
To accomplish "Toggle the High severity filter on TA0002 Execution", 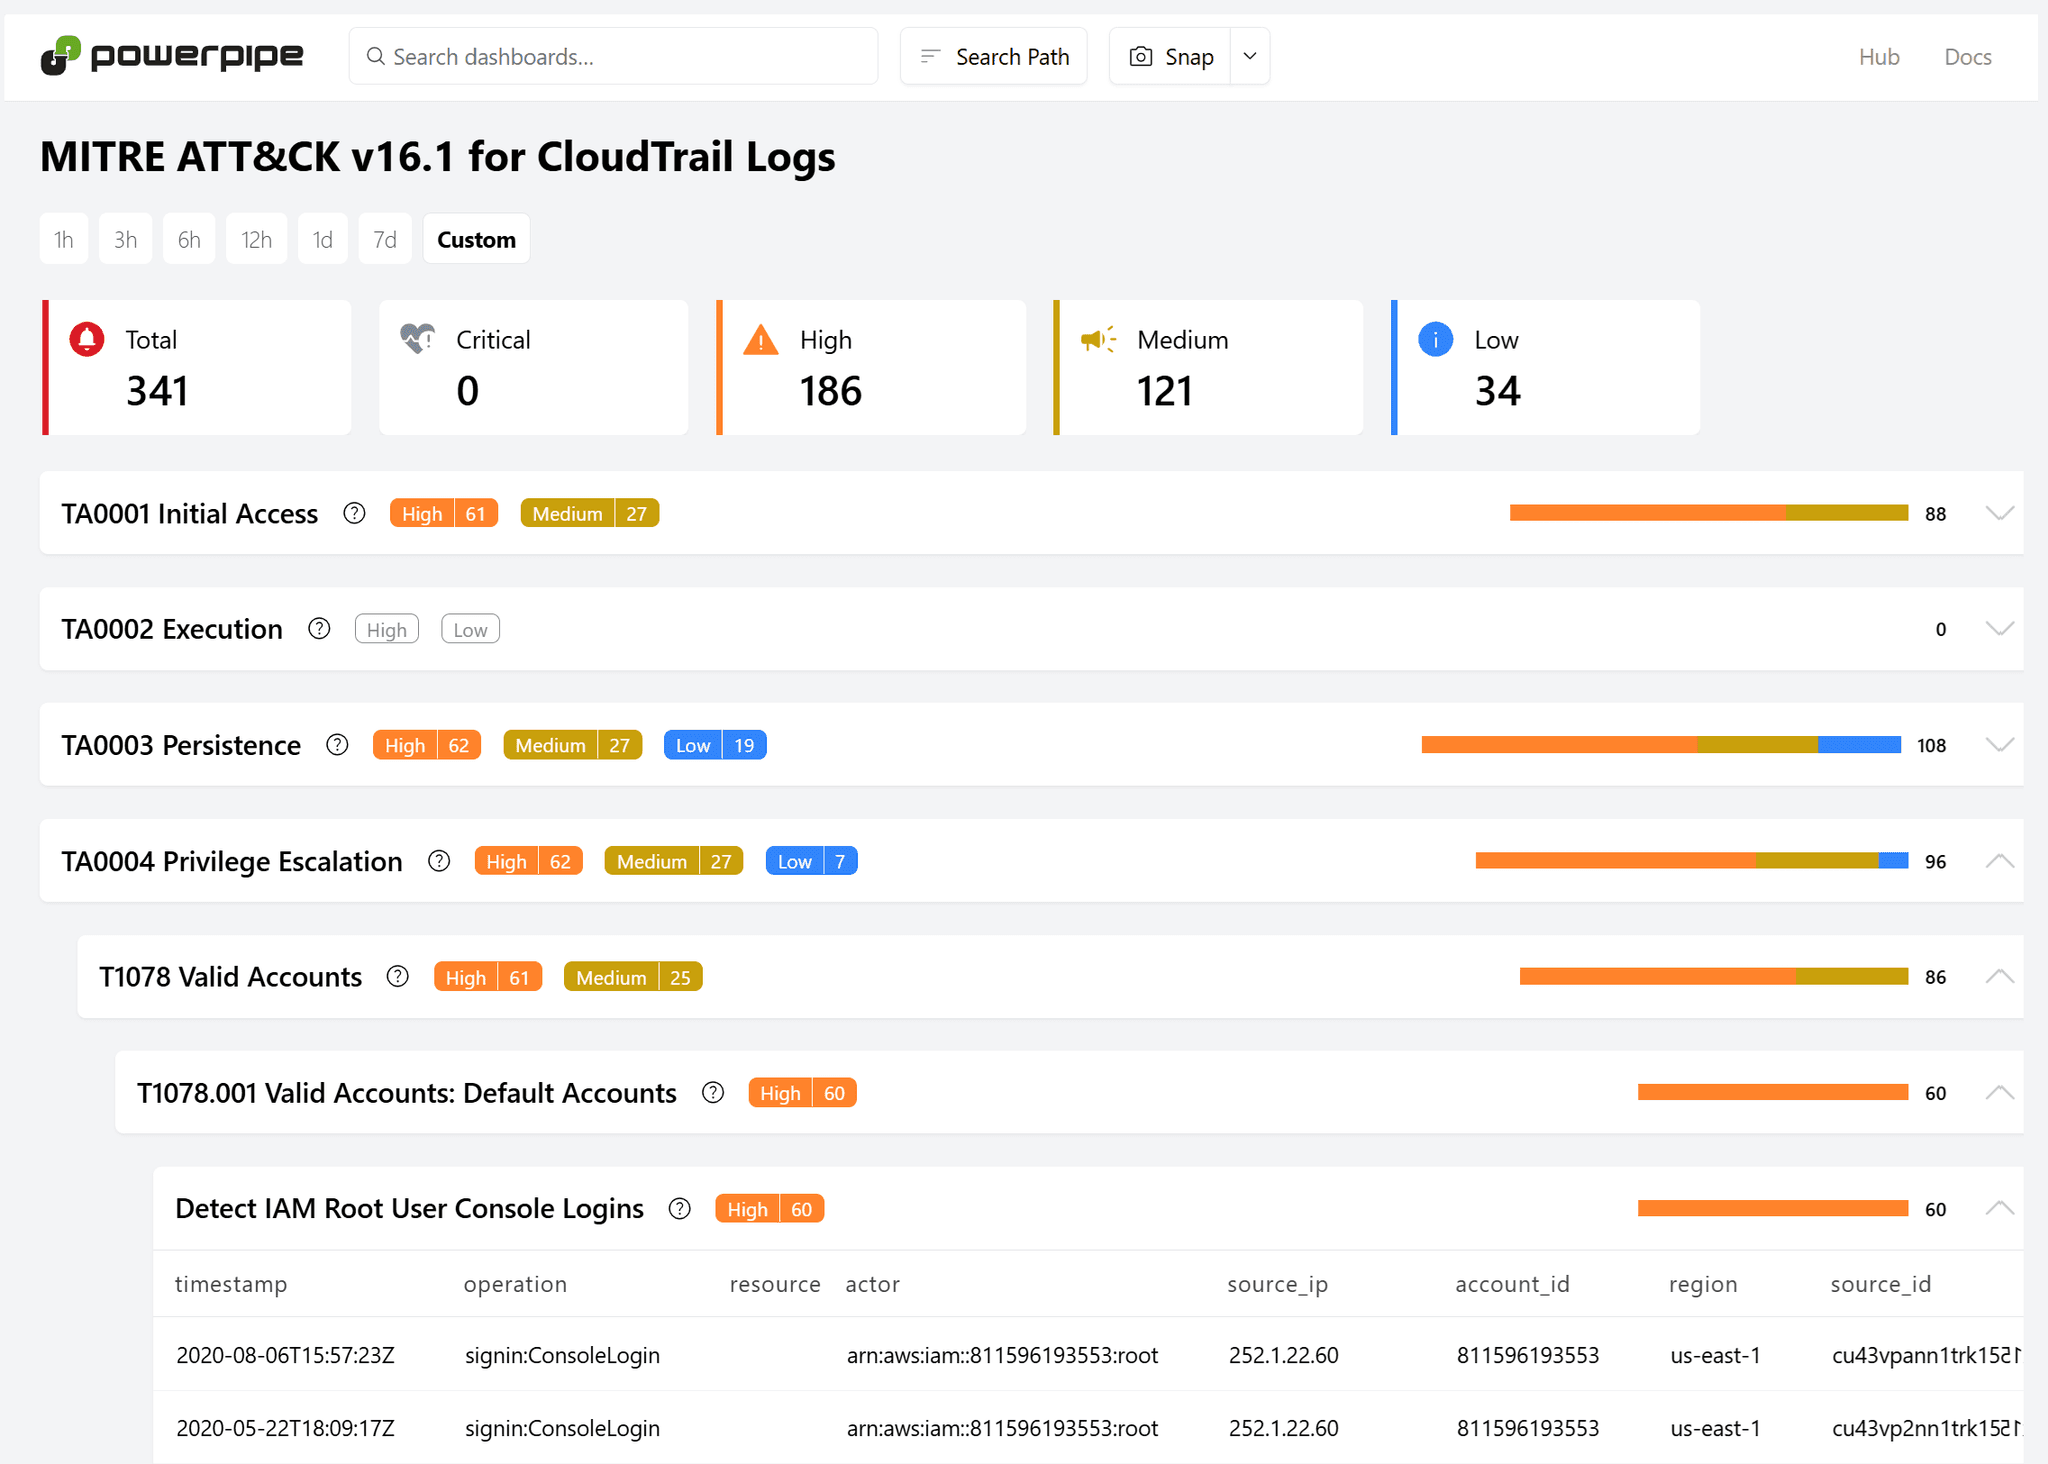I will pos(386,628).
